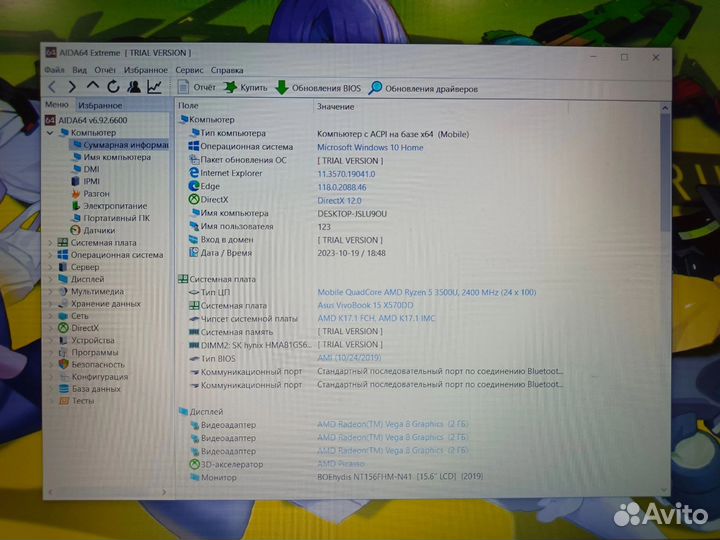Open the 11.3570.19041.0 Internet Explorer link
This screenshot has height=540, width=720.
tap(346, 174)
